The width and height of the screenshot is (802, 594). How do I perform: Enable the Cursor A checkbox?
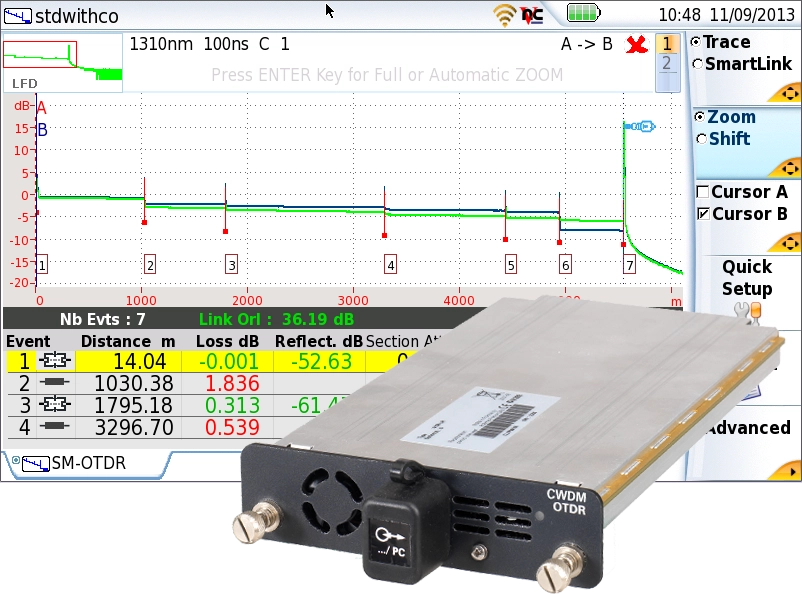pos(703,192)
